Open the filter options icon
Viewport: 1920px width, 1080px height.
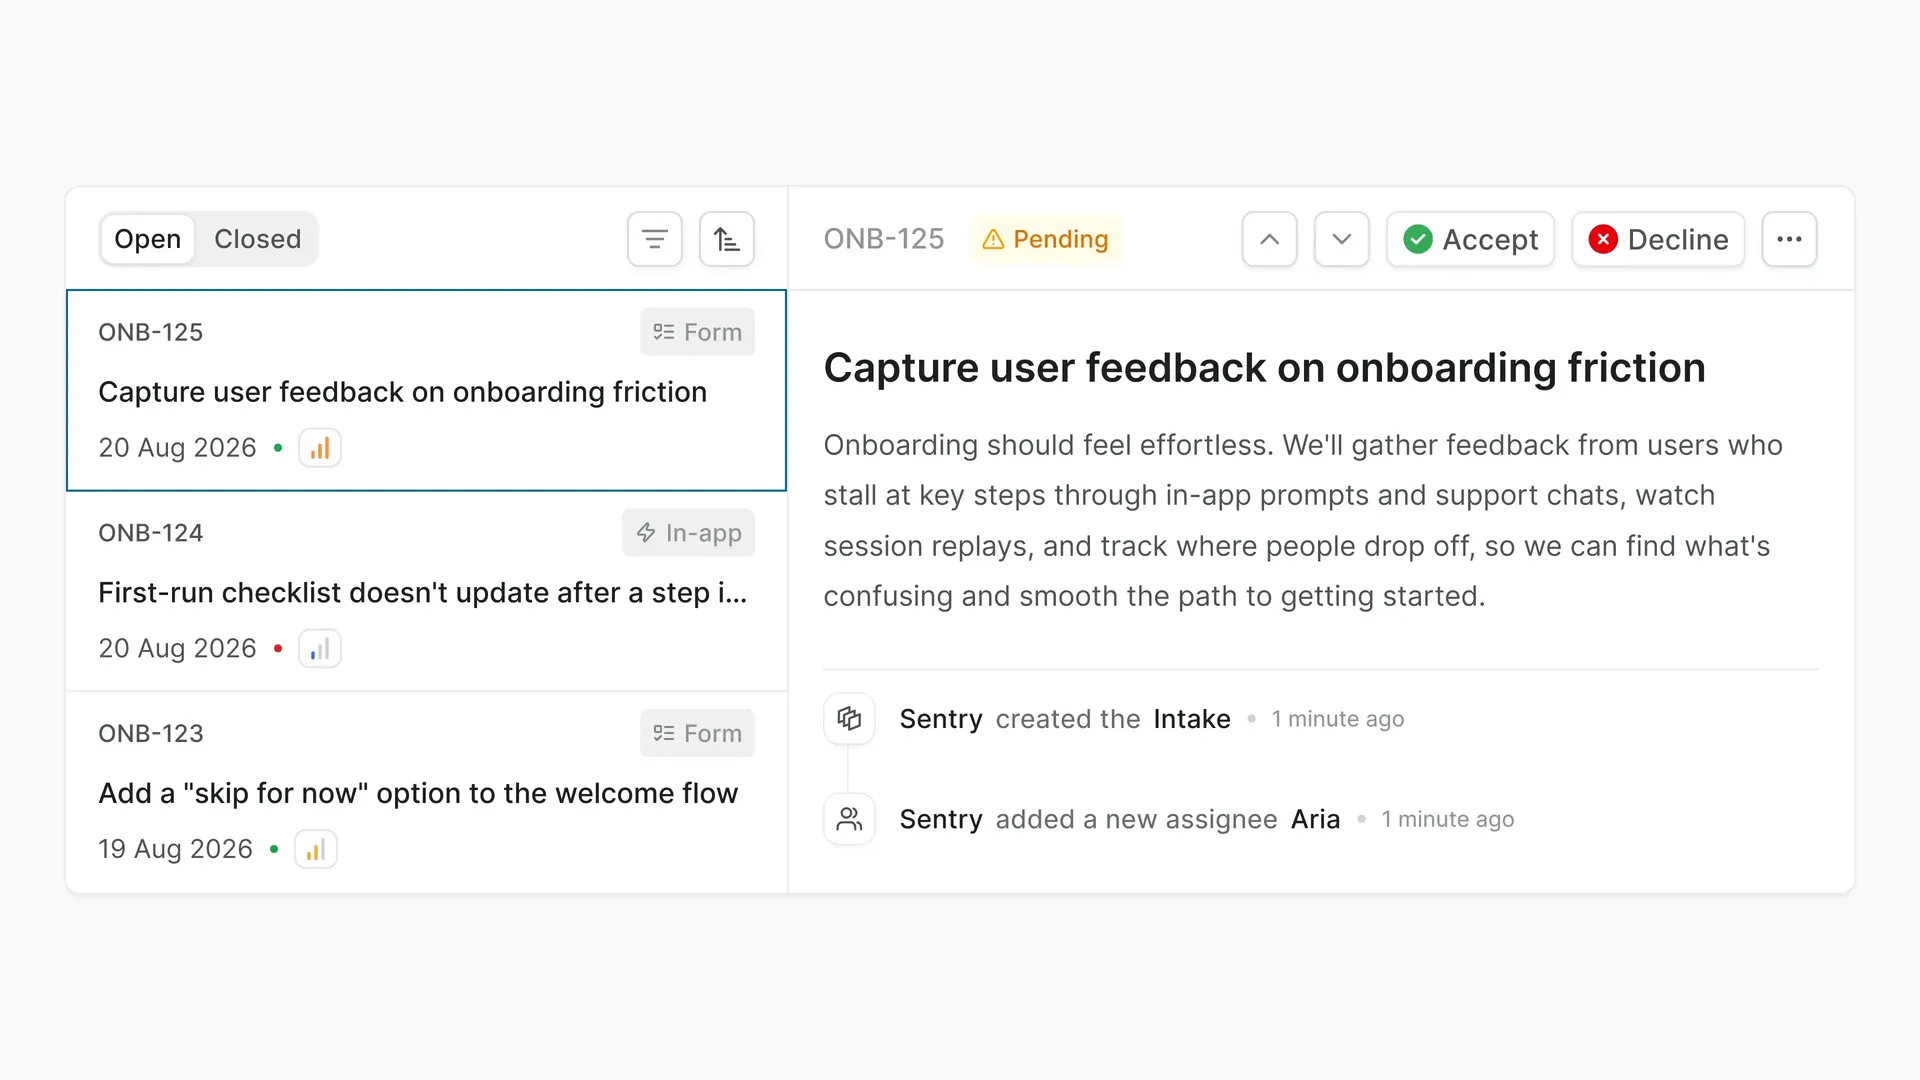click(x=655, y=239)
